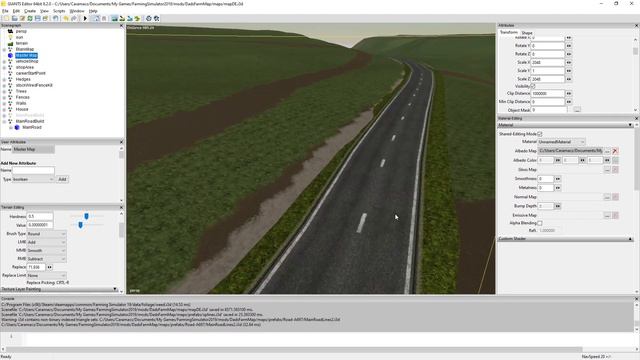Click the Value slider handle

[80, 224]
